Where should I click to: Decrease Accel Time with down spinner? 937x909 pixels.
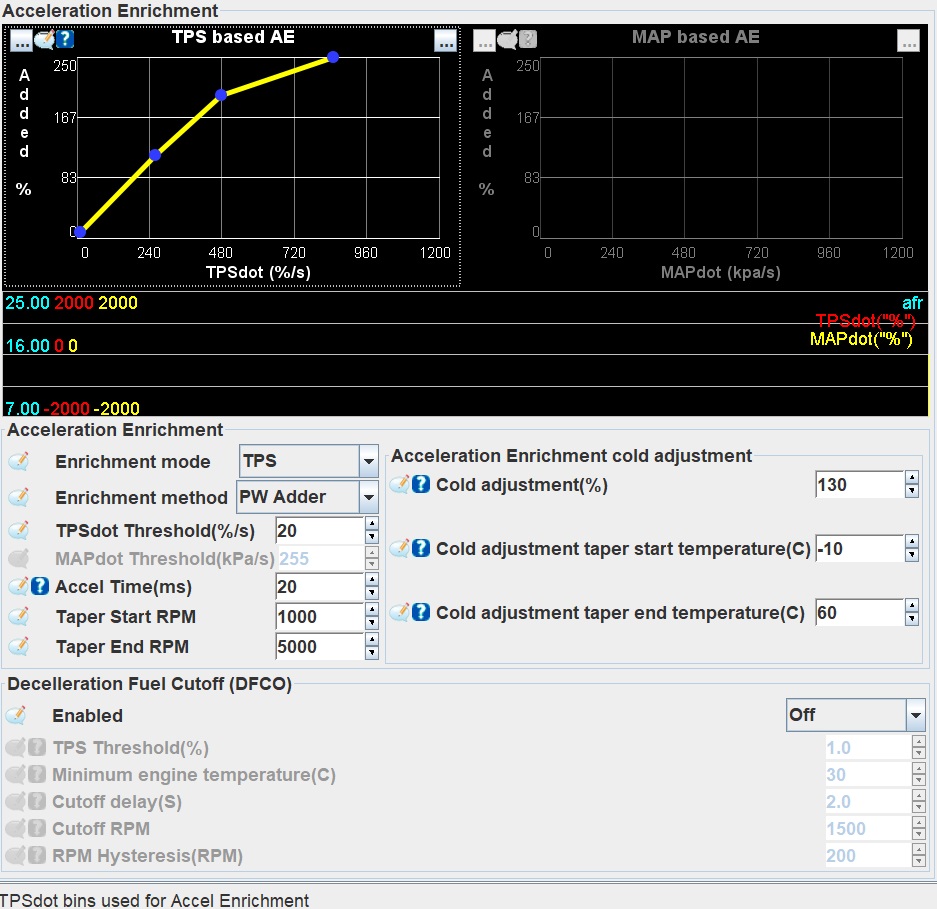coord(372,593)
